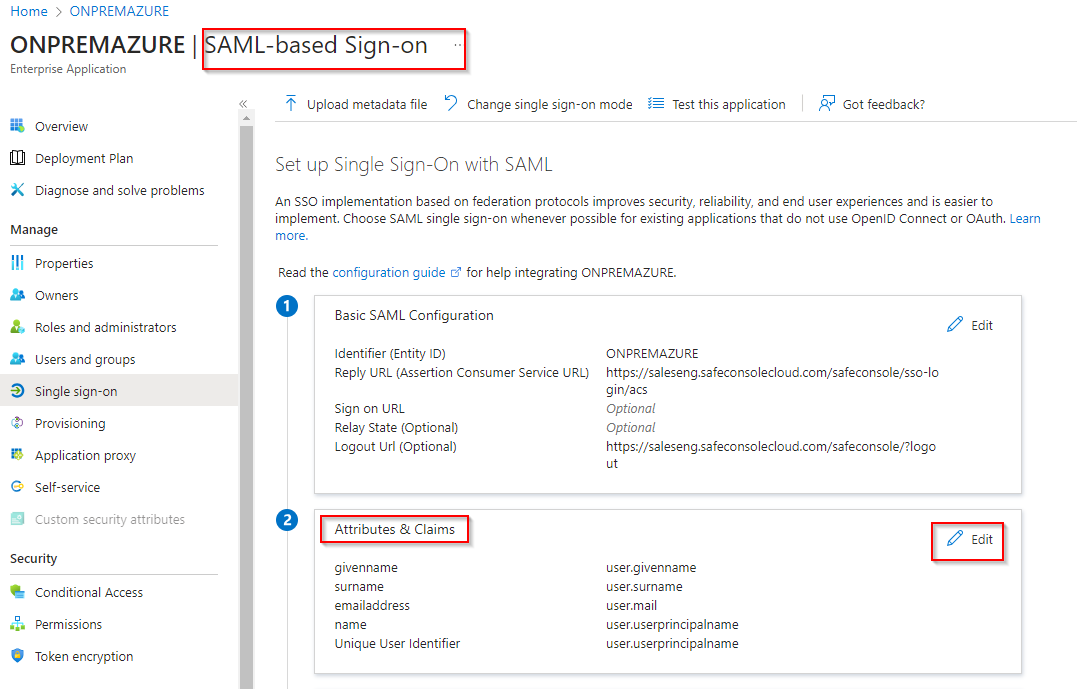Click the Users and groups icon
Viewport: 1077px width, 689px height.
pyautogui.click(x=17, y=359)
